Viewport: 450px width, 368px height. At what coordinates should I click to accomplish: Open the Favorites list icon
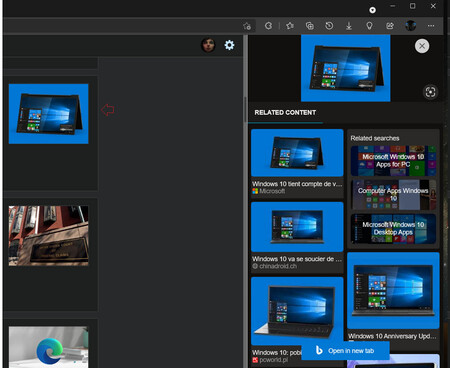coord(290,26)
